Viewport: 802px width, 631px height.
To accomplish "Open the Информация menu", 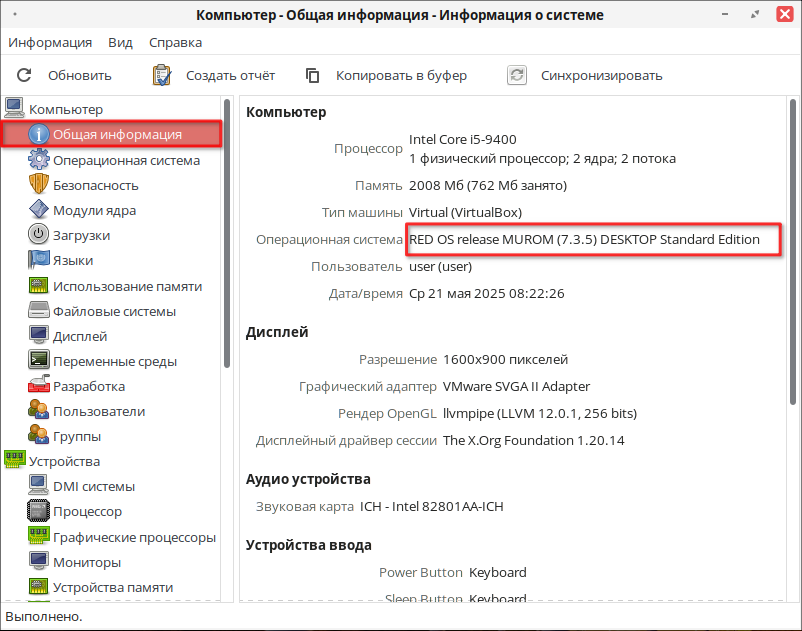I will 50,42.
